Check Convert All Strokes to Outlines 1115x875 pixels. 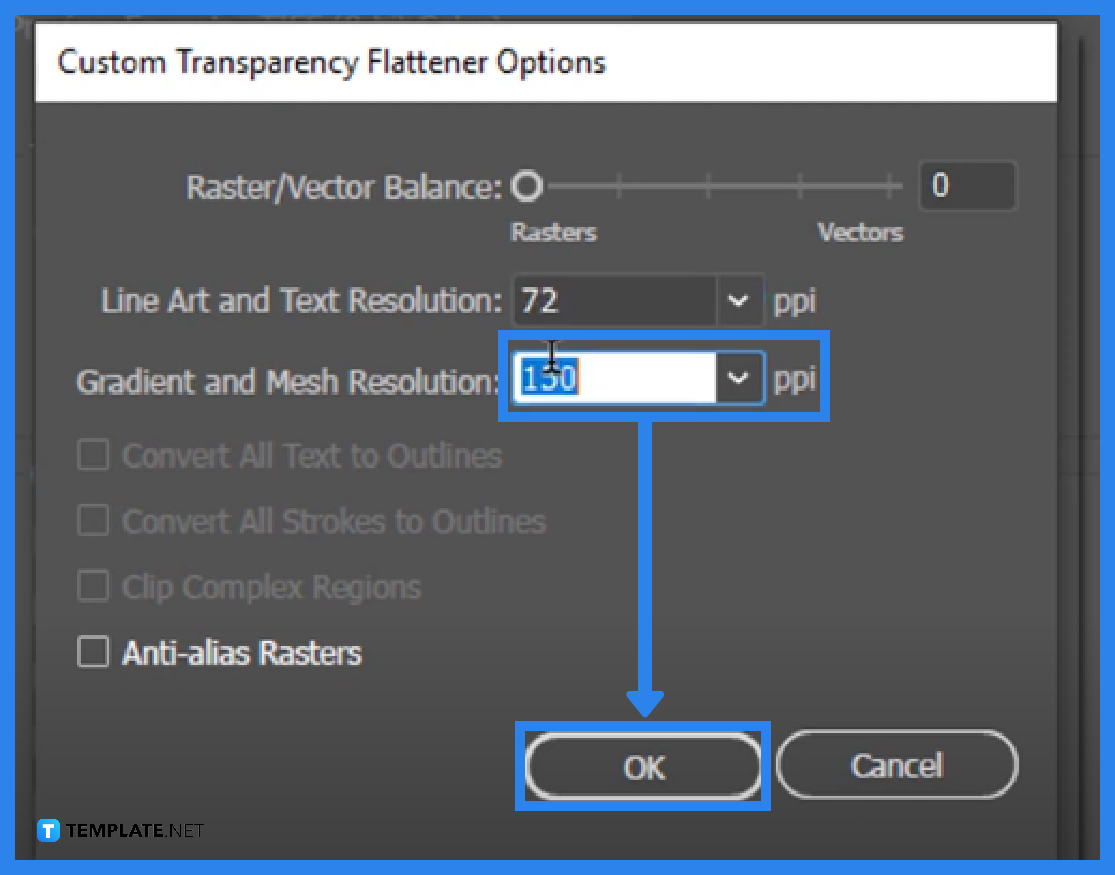[92, 521]
